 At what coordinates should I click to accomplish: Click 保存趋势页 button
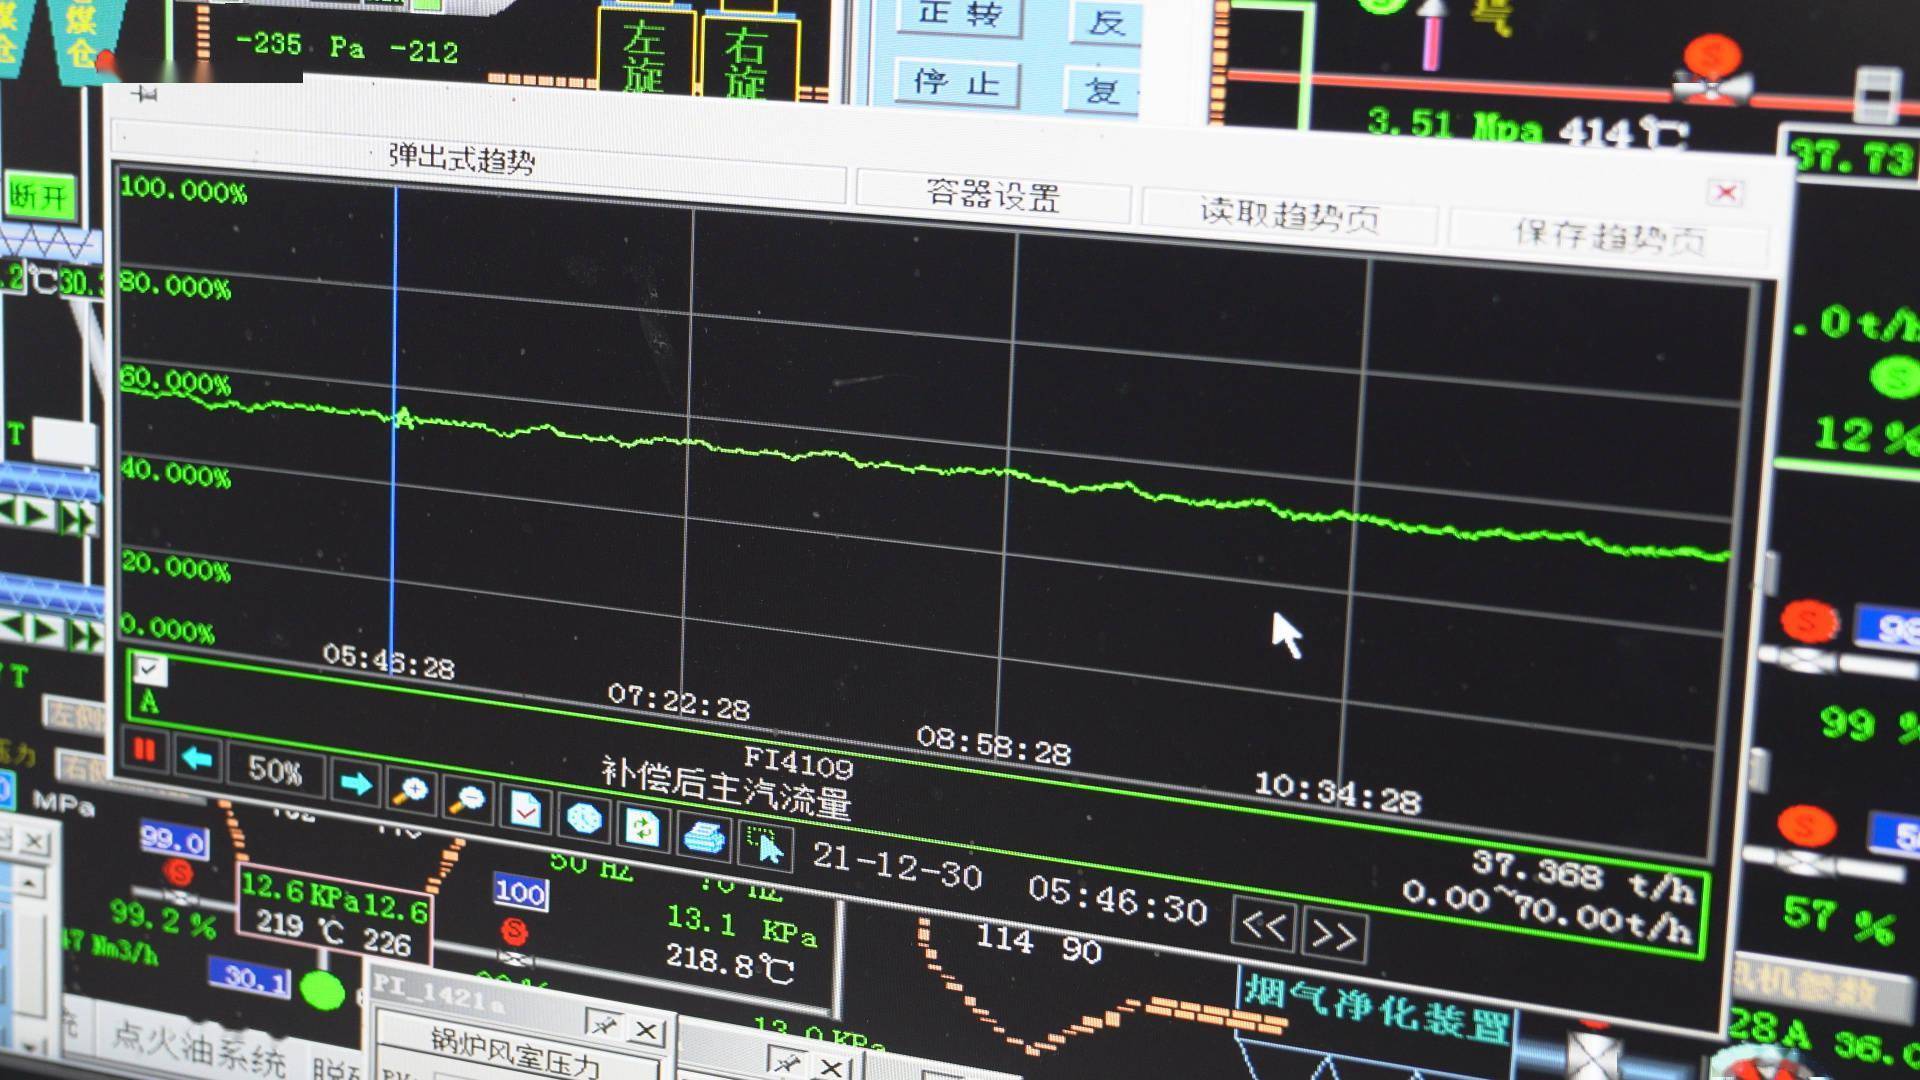click(1608, 236)
